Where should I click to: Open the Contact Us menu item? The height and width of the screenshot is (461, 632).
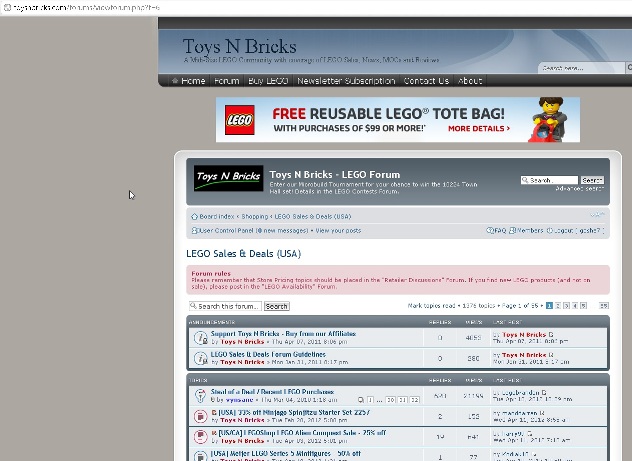(x=426, y=81)
